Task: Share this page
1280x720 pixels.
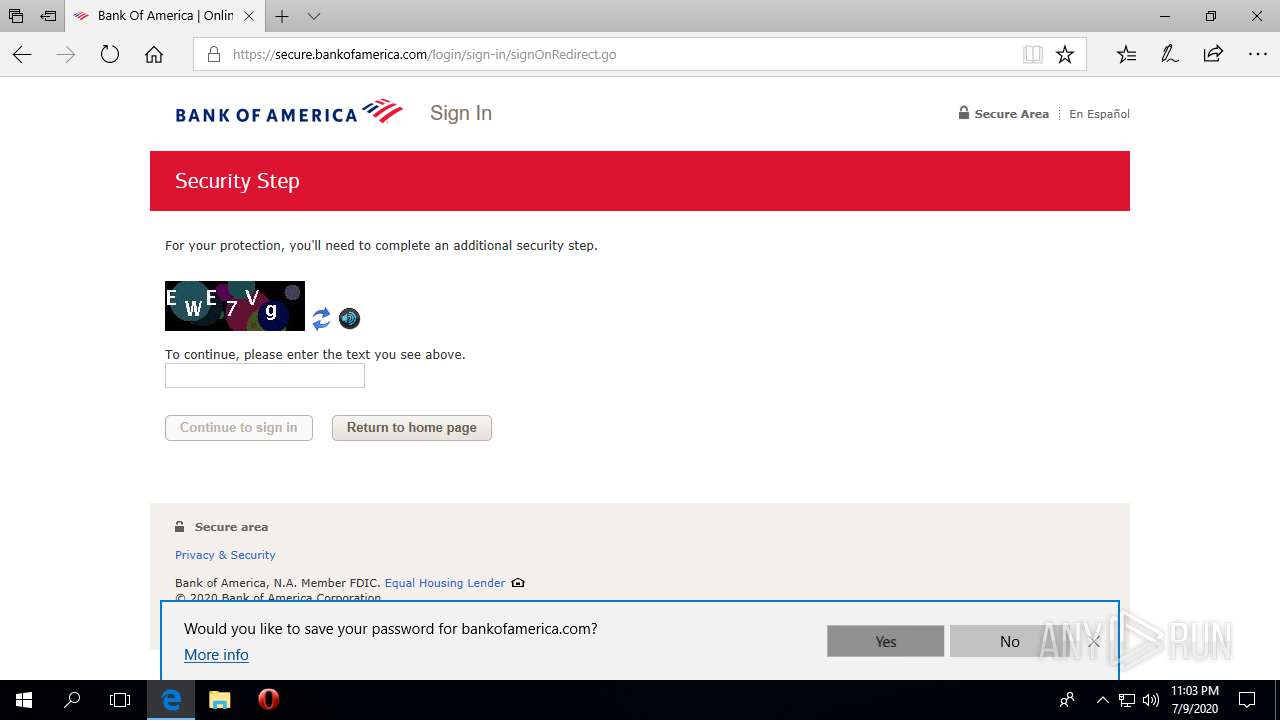Action: [x=1213, y=55]
